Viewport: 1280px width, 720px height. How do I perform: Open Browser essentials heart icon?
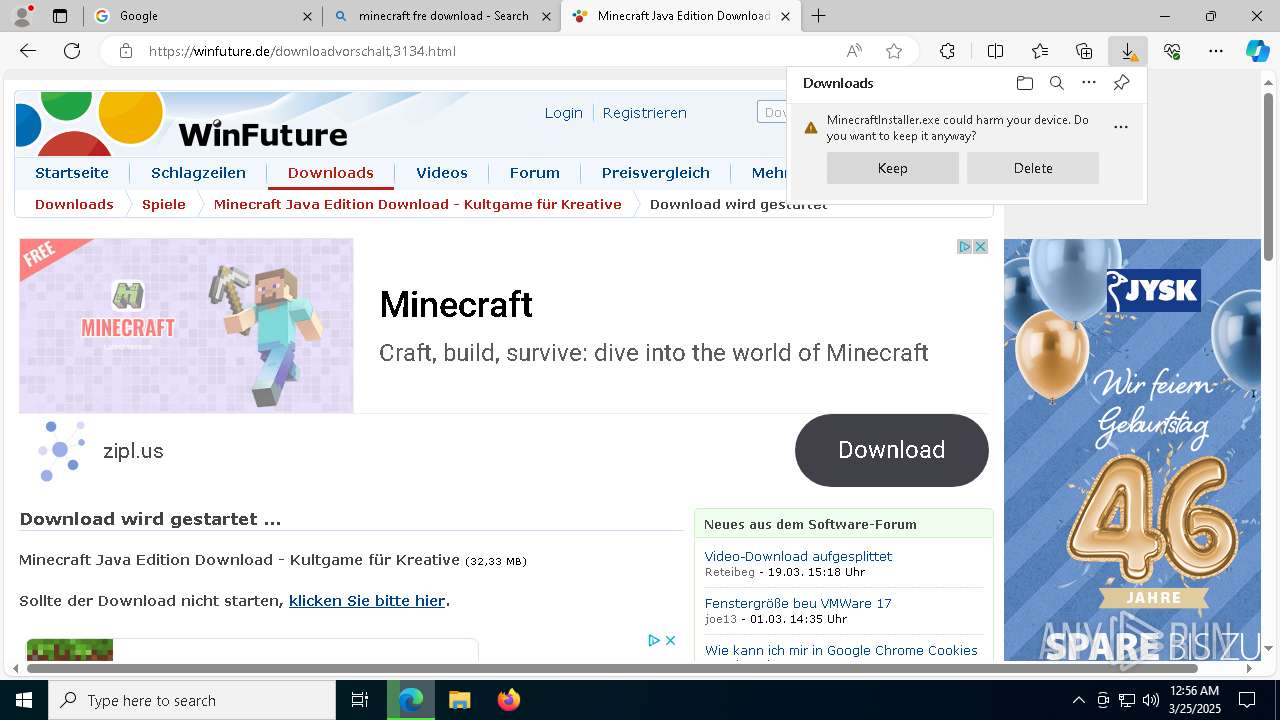[x=1172, y=51]
